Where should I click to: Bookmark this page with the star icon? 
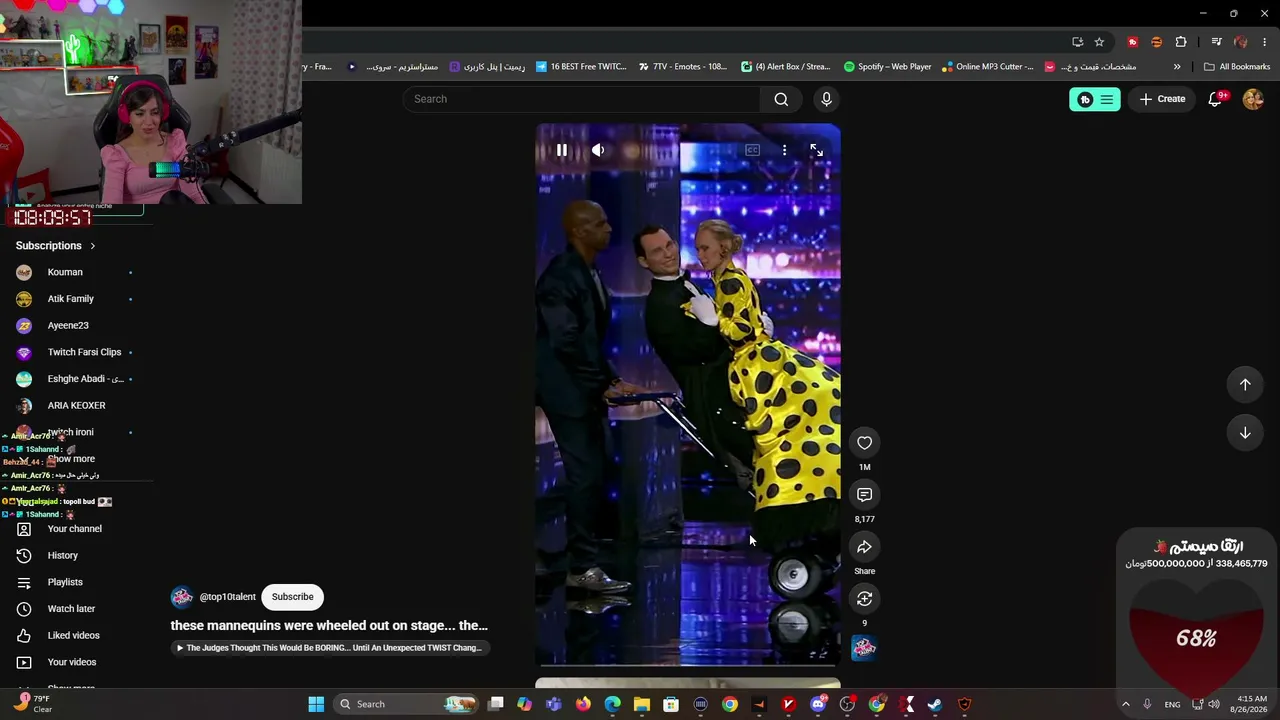(1099, 42)
